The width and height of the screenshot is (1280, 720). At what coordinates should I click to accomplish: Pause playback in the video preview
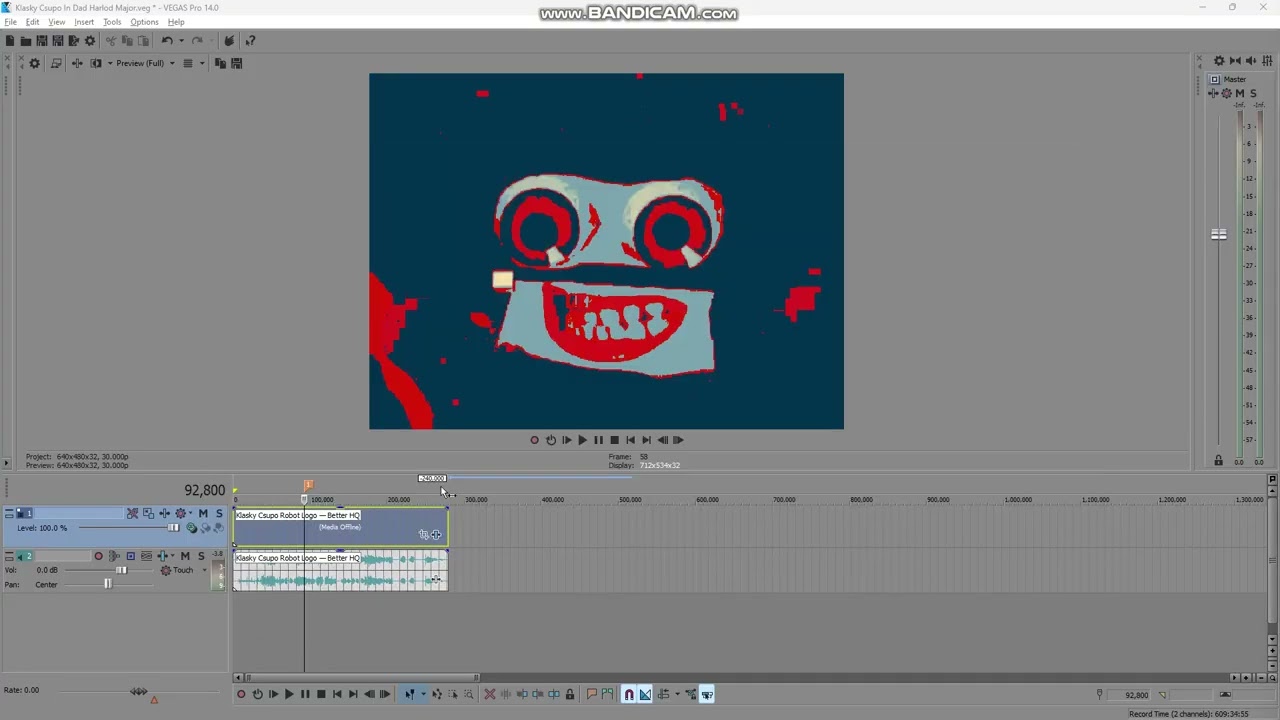pyautogui.click(x=598, y=440)
